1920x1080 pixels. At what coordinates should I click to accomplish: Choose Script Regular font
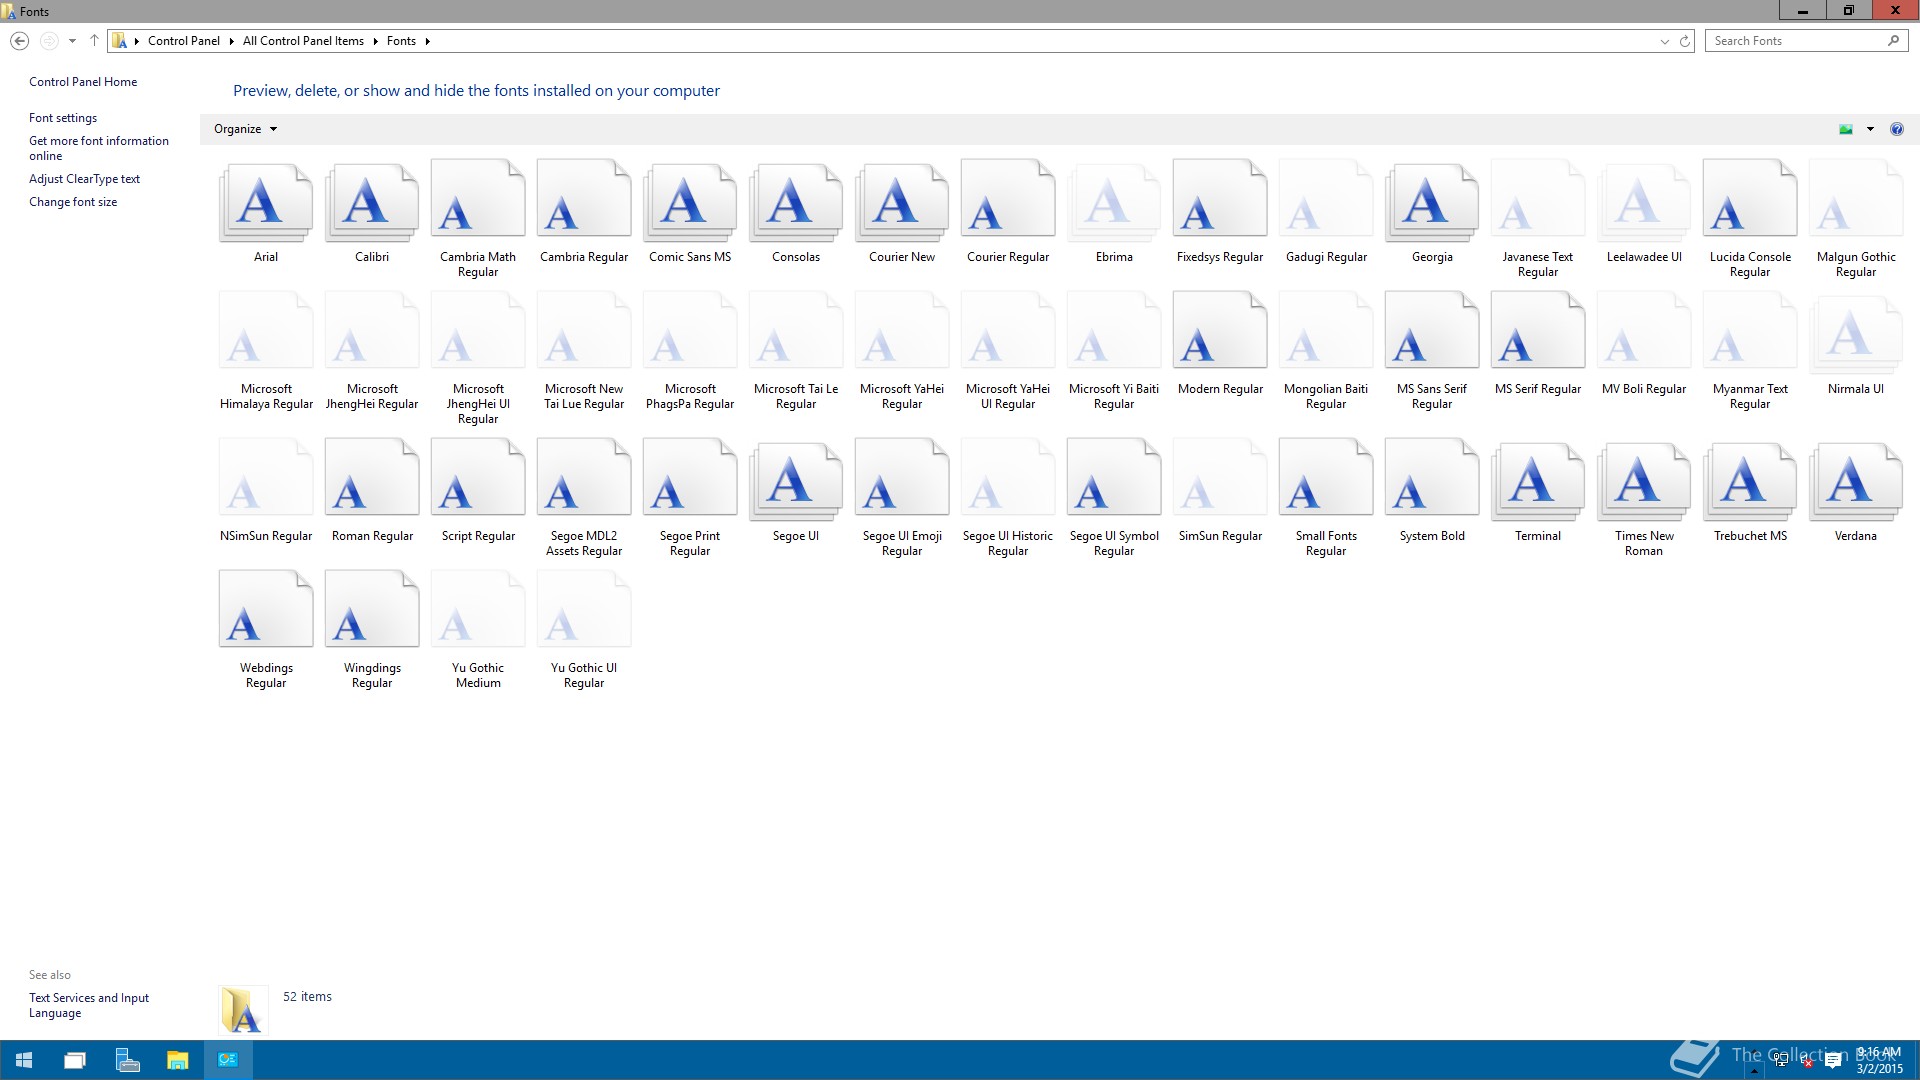click(x=478, y=478)
